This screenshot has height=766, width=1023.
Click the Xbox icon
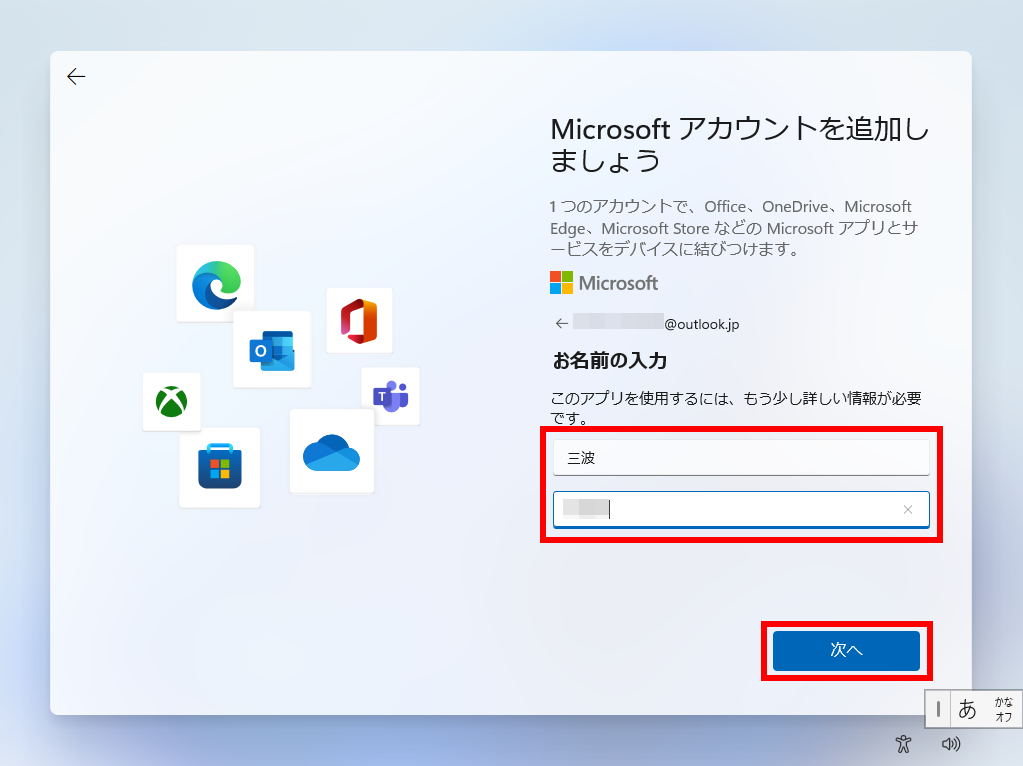pyautogui.click(x=171, y=402)
